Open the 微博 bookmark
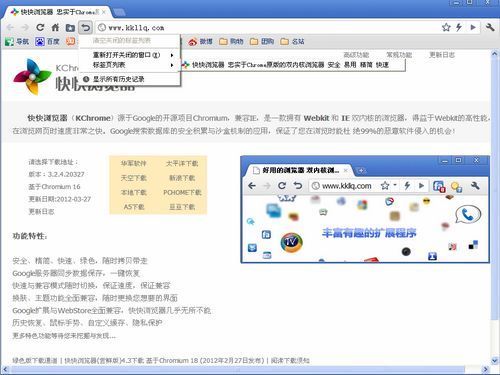This screenshot has width=500, height=375. coord(200,42)
